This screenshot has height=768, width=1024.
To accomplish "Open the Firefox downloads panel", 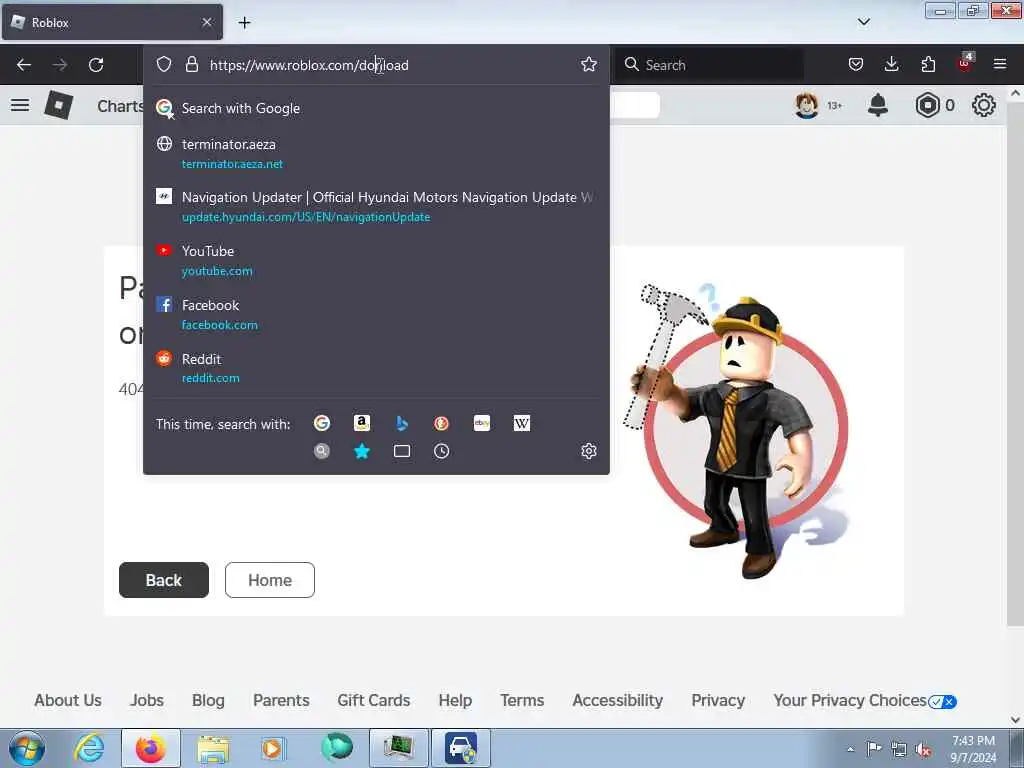I will [x=891, y=64].
